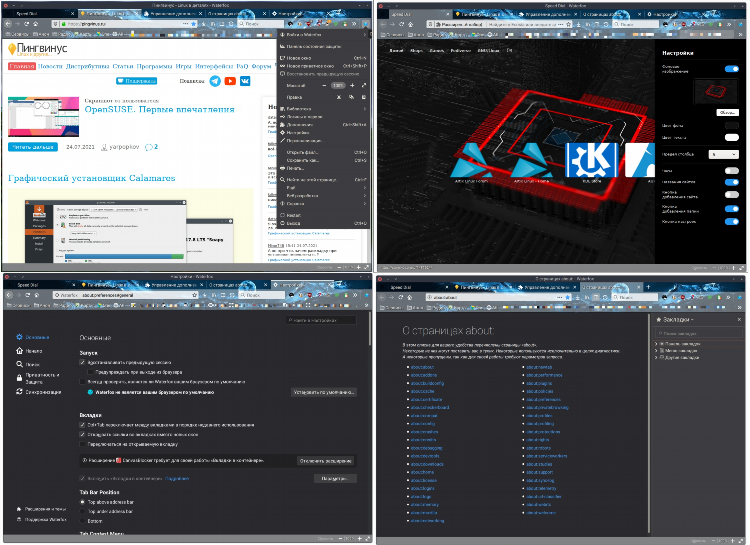Zoom in with the plus in Масштаб row
This screenshot has width=750, height=545.
click(352, 85)
